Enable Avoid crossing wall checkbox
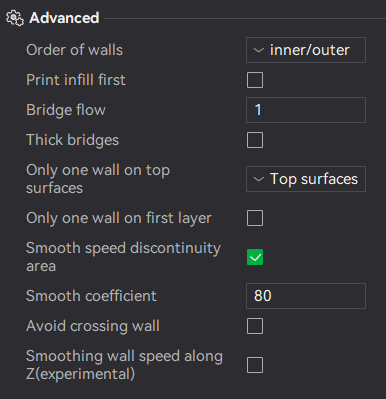 pyautogui.click(x=255, y=326)
